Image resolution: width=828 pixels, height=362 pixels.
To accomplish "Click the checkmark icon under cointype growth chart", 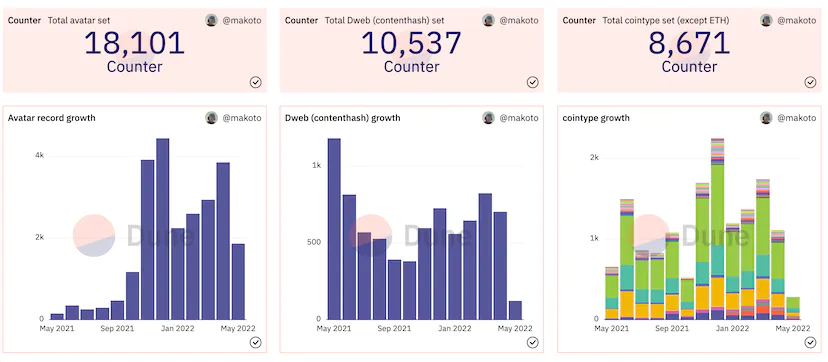I will (x=811, y=342).
